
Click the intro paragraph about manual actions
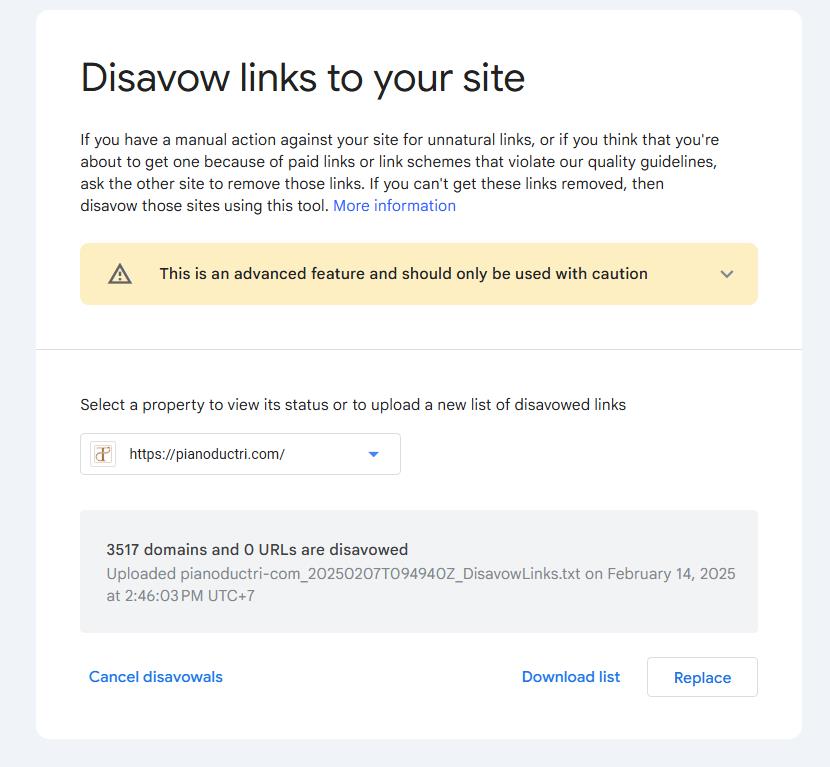(399, 140)
